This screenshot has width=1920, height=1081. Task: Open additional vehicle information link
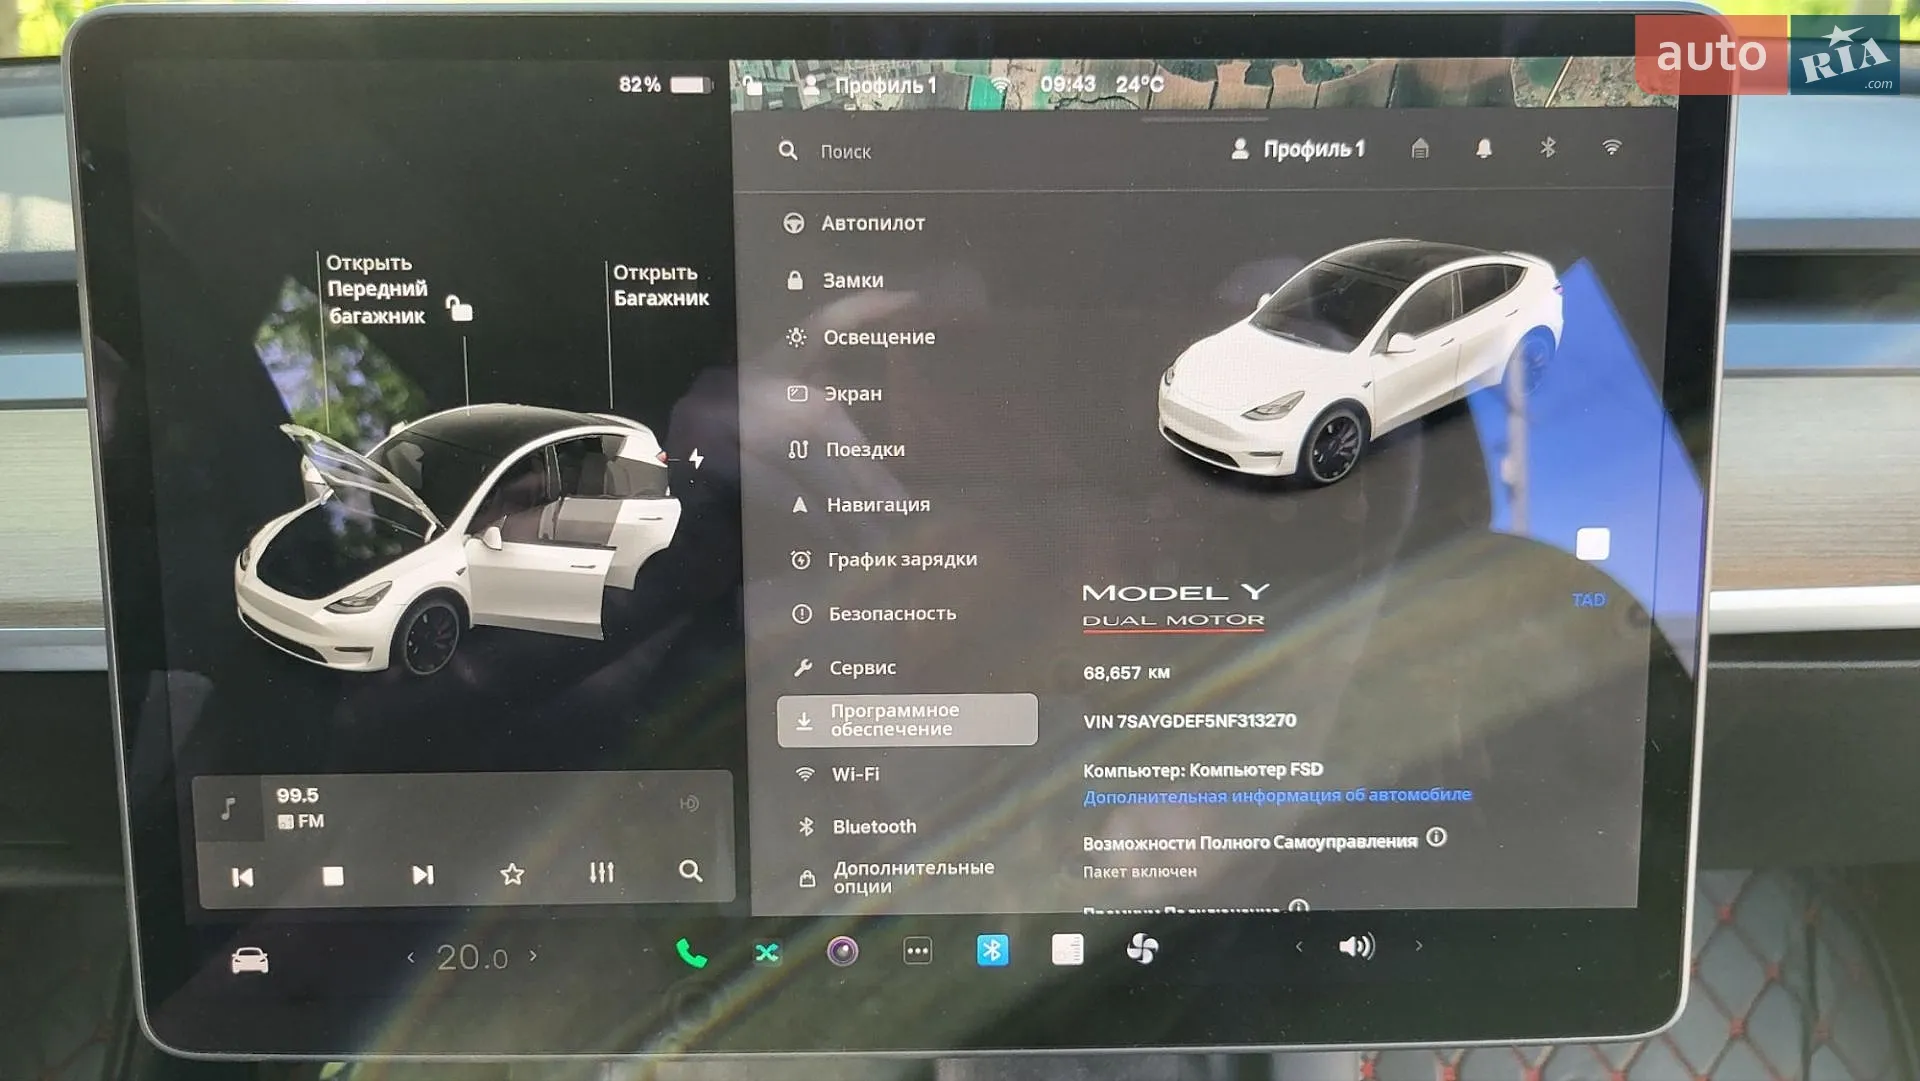[1277, 796]
